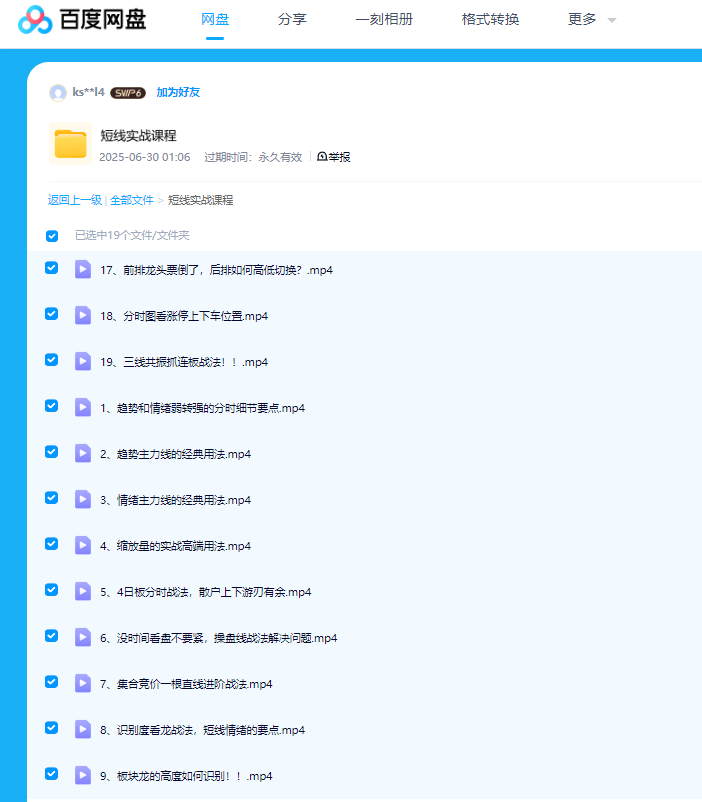Click the 百度网盘 brand text

[x=103, y=19]
